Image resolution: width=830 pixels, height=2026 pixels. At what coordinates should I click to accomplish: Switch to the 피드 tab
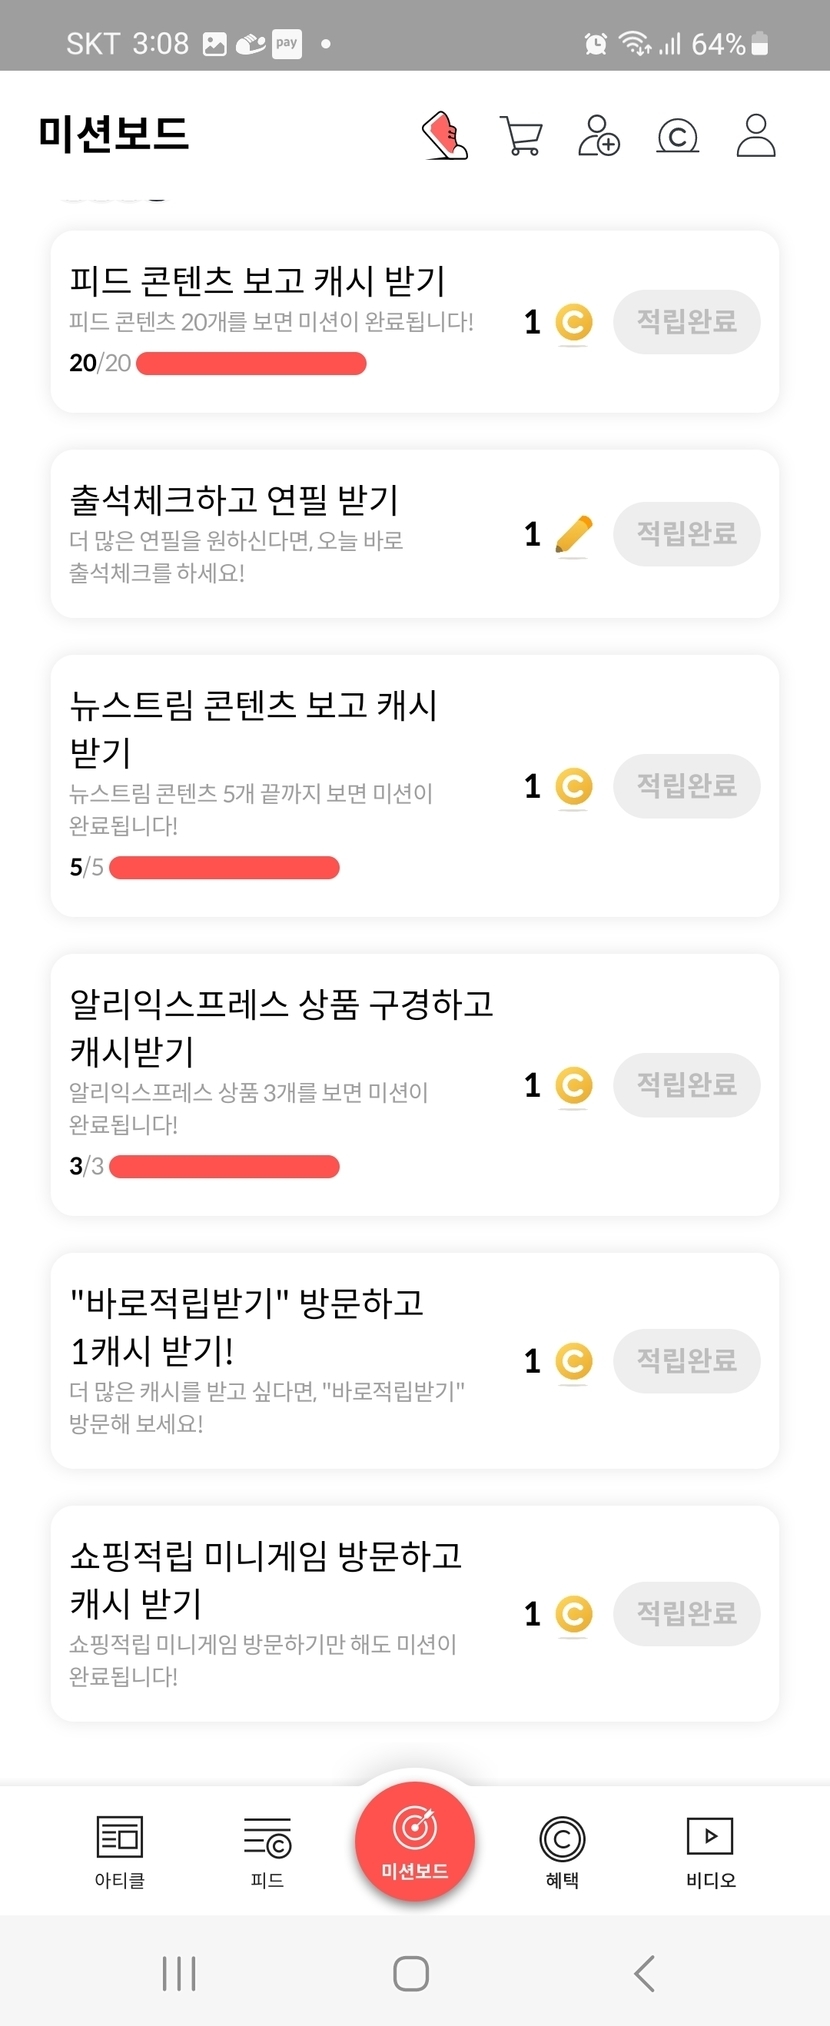coord(267,1851)
